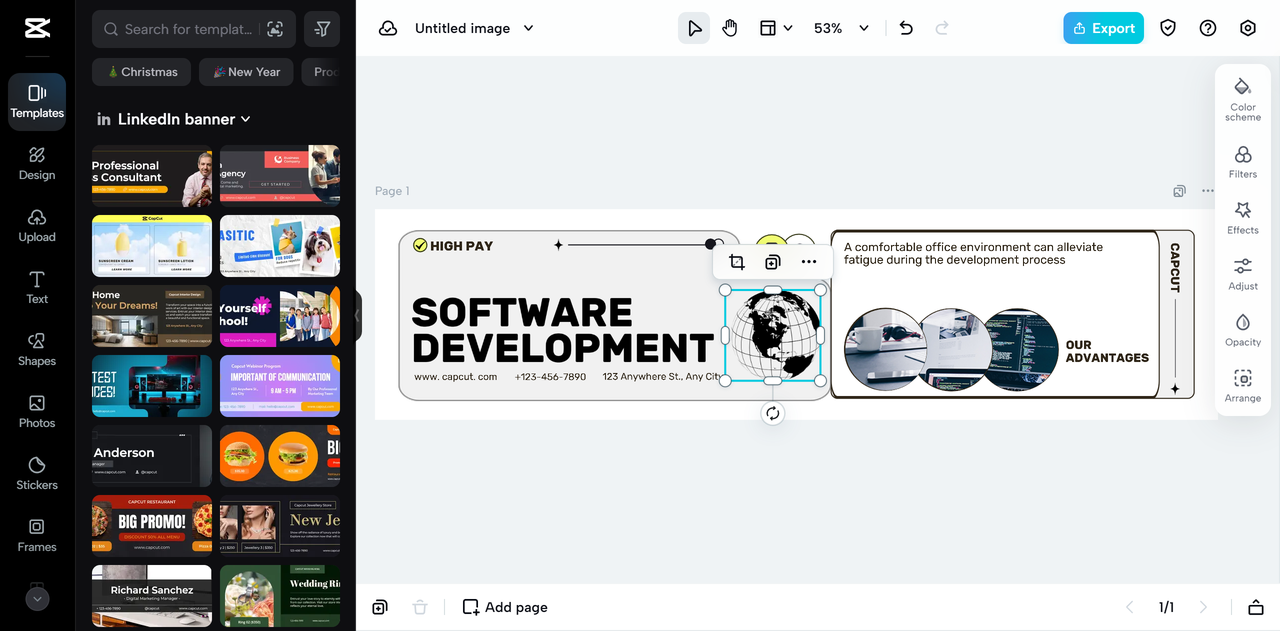Click crop icon in globe floating toolbar
The image size is (1280, 631).
(x=737, y=262)
